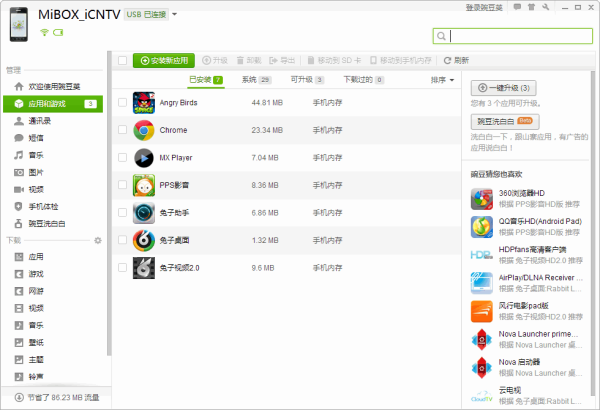Screen dimensions: 600x410
Task: Click the 兔子桌面 app icon
Action: 144,240
